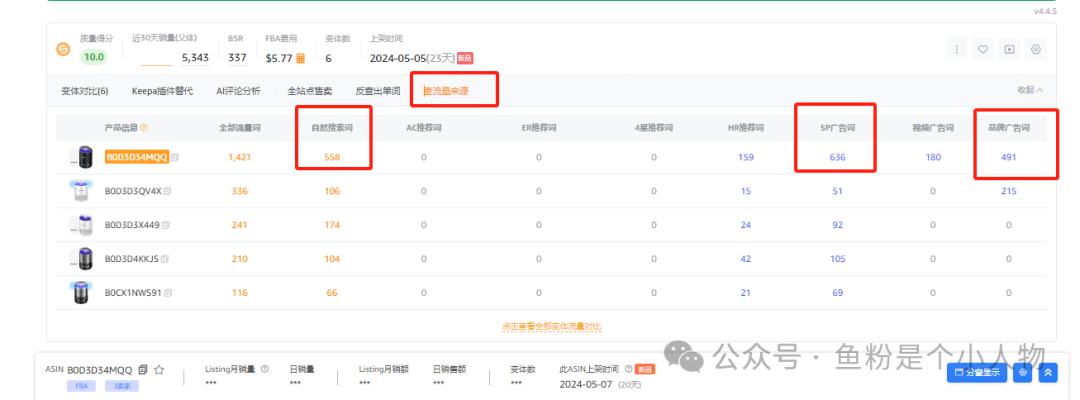Star the ASIN in the bottom bar
The image size is (1080, 400).
160,370
